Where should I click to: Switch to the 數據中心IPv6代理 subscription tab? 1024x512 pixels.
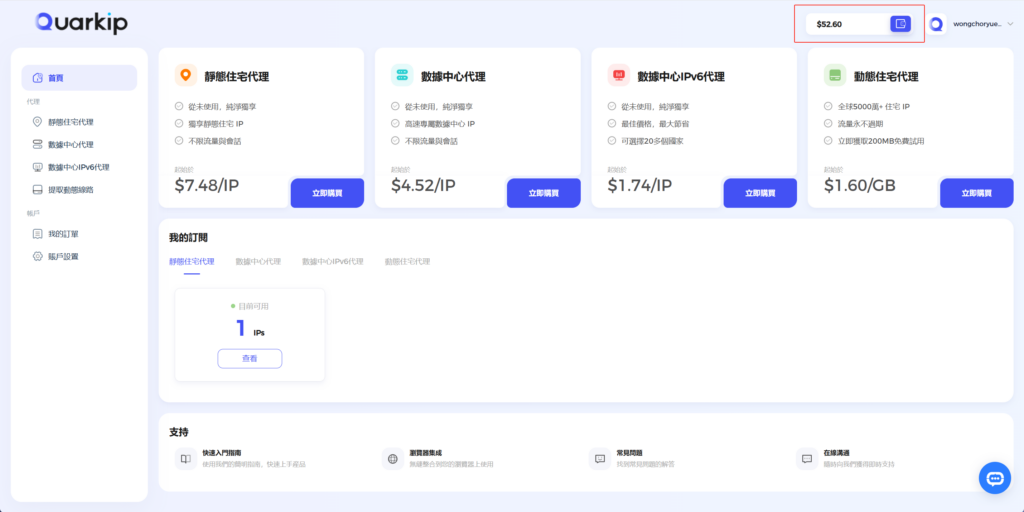click(332, 261)
